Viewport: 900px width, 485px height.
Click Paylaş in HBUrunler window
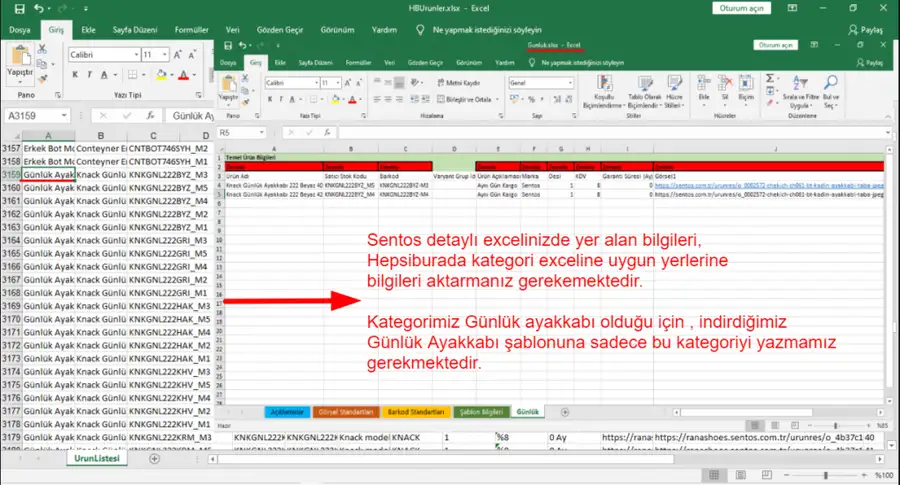pos(866,30)
